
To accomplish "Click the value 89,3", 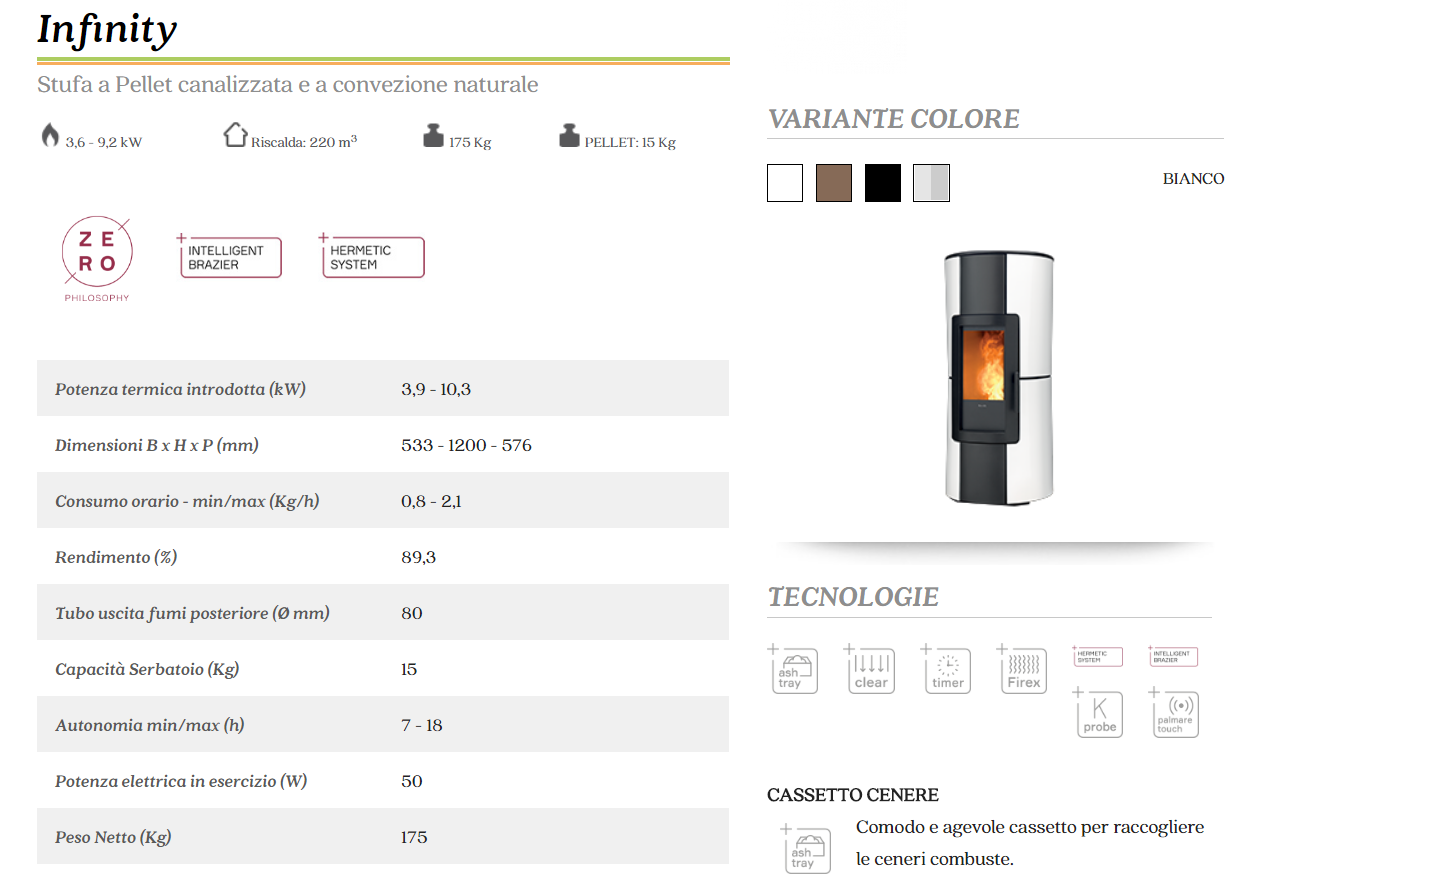I will (x=418, y=557).
